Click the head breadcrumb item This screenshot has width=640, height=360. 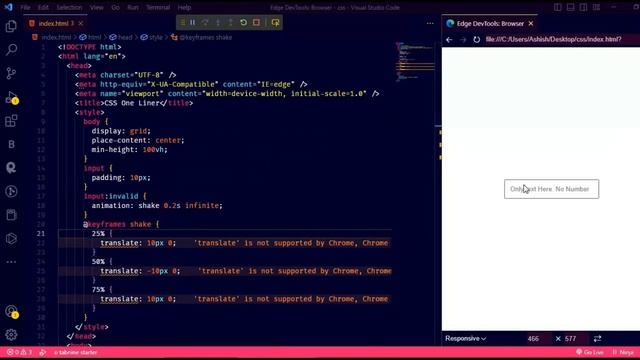121,37
